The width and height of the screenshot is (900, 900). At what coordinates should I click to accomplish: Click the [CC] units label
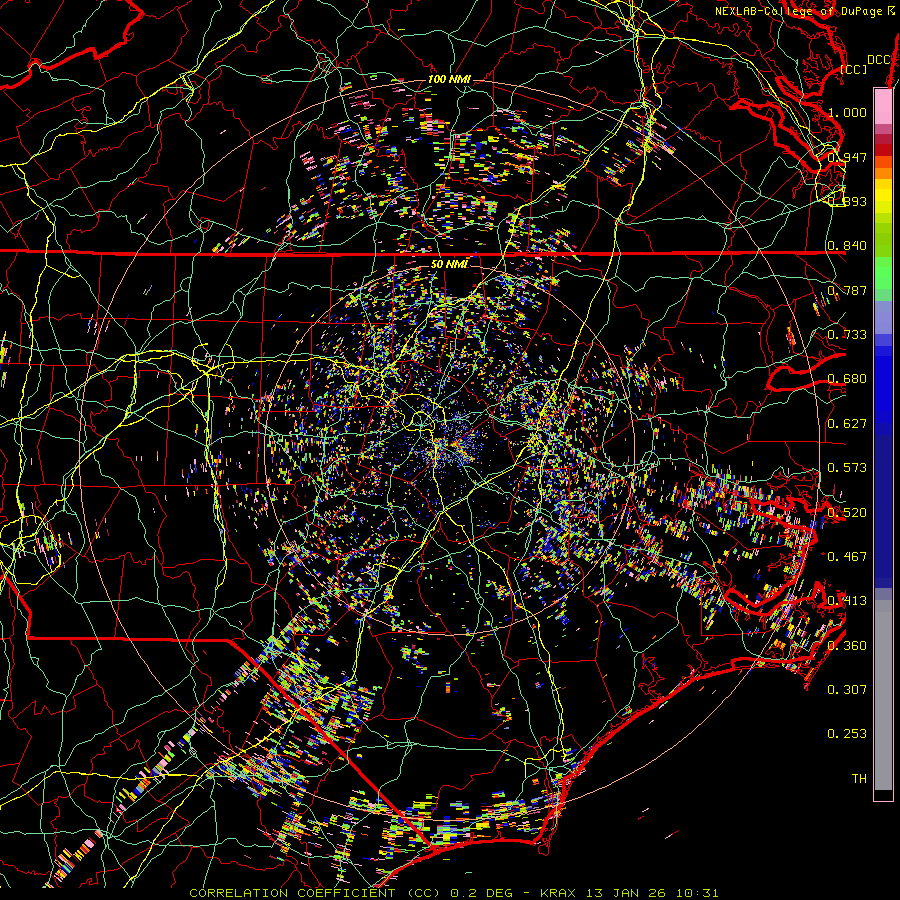tap(854, 69)
